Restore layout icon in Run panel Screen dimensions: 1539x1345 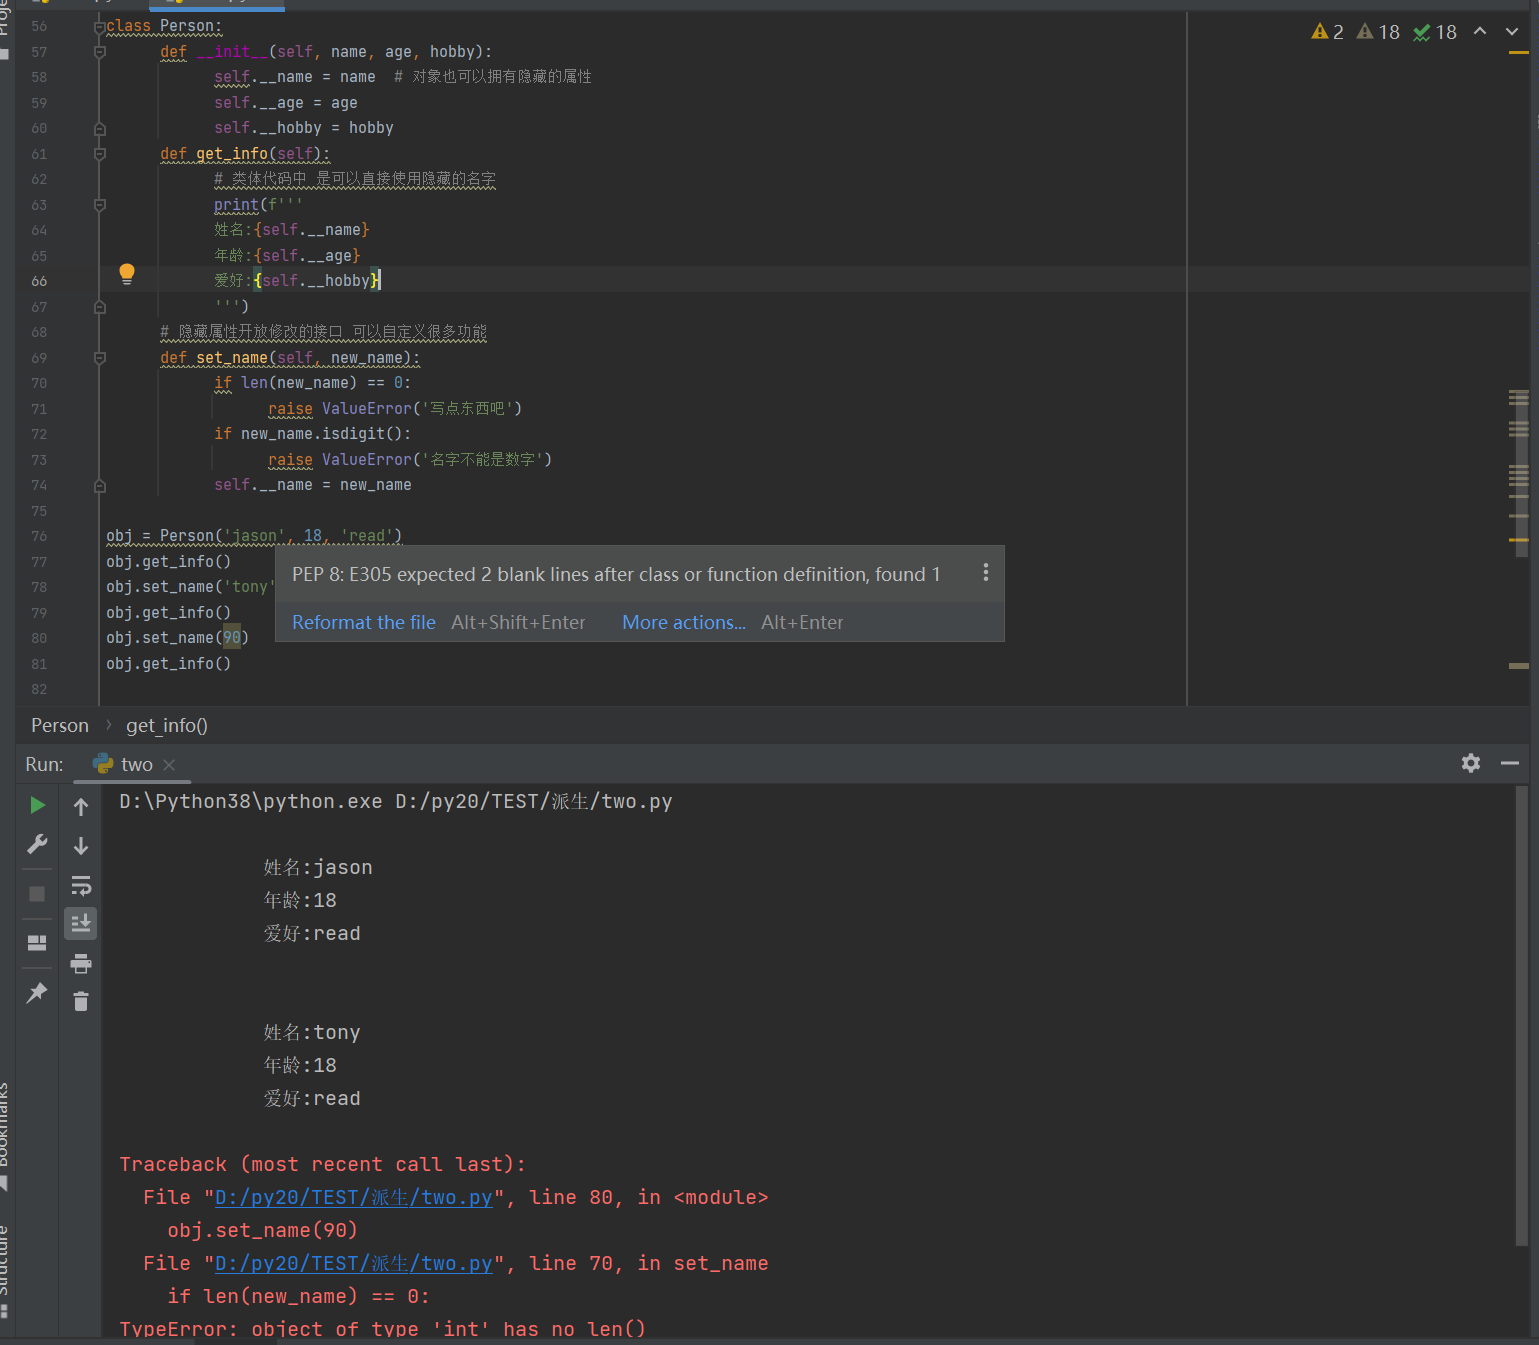37,943
